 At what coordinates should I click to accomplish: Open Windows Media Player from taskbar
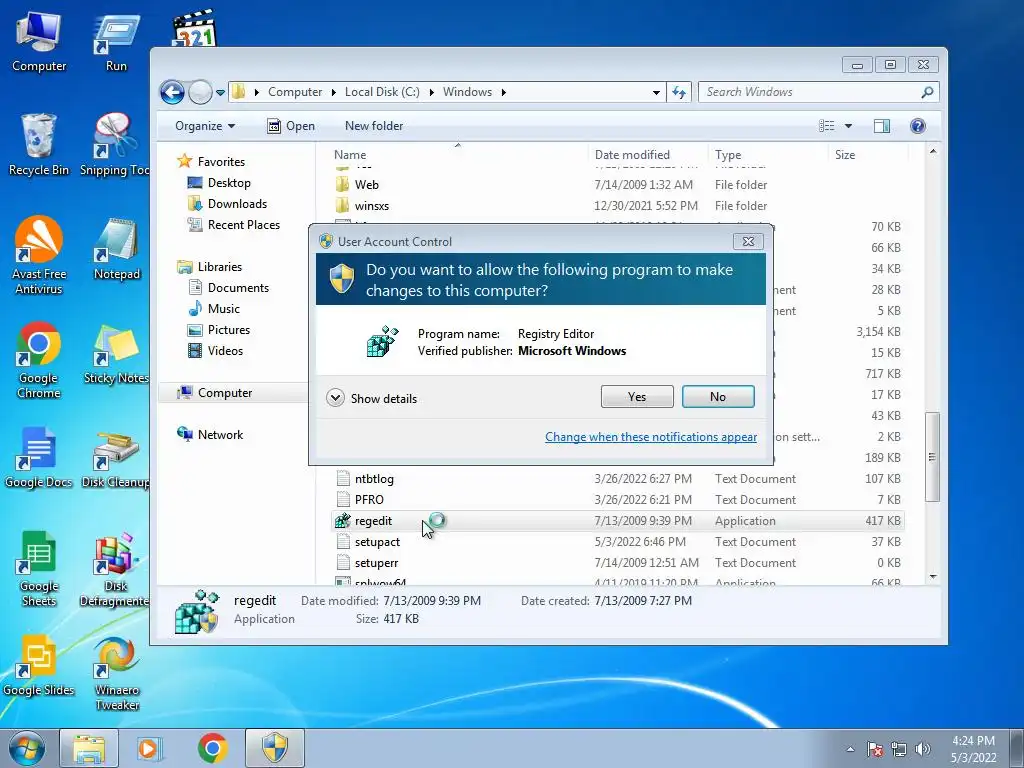(x=150, y=748)
